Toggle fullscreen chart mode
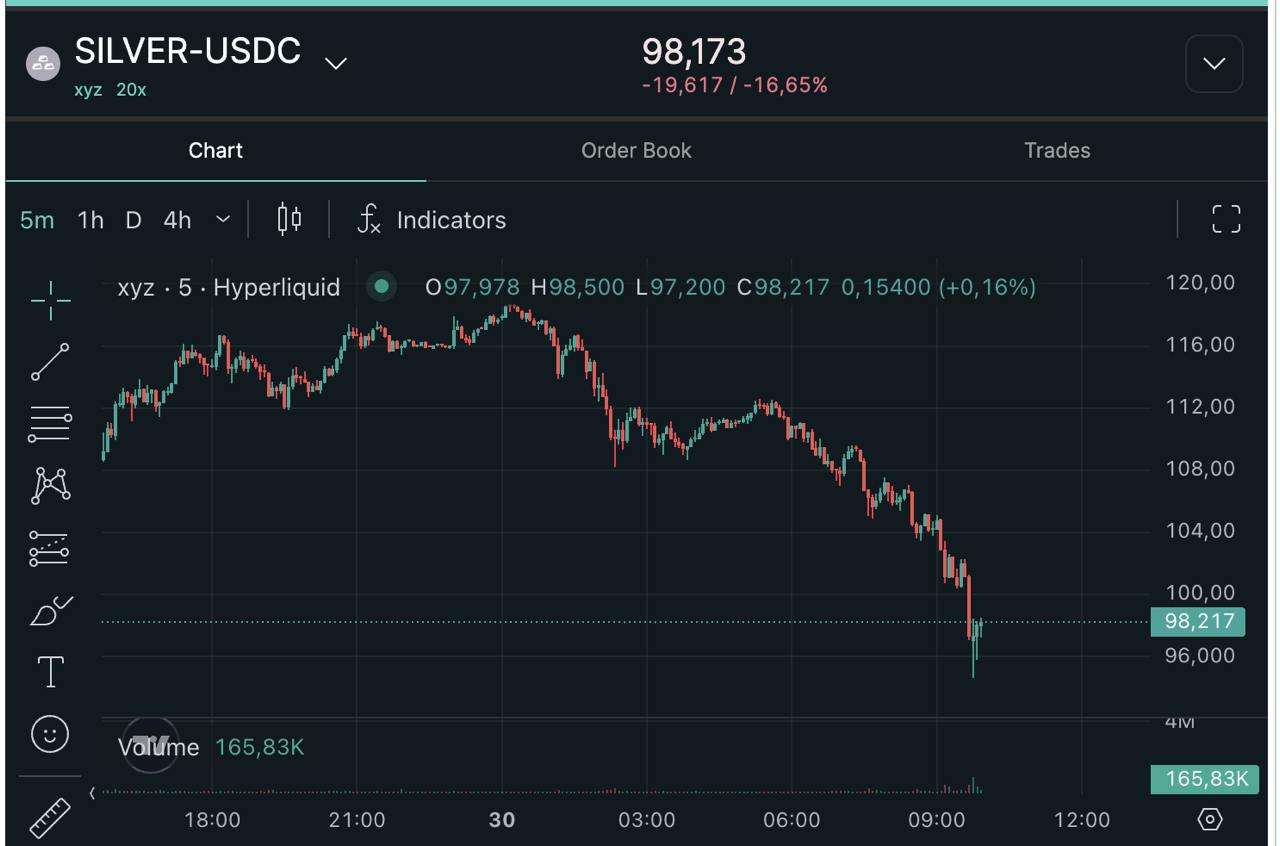The image size is (1280, 846). click(1226, 219)
